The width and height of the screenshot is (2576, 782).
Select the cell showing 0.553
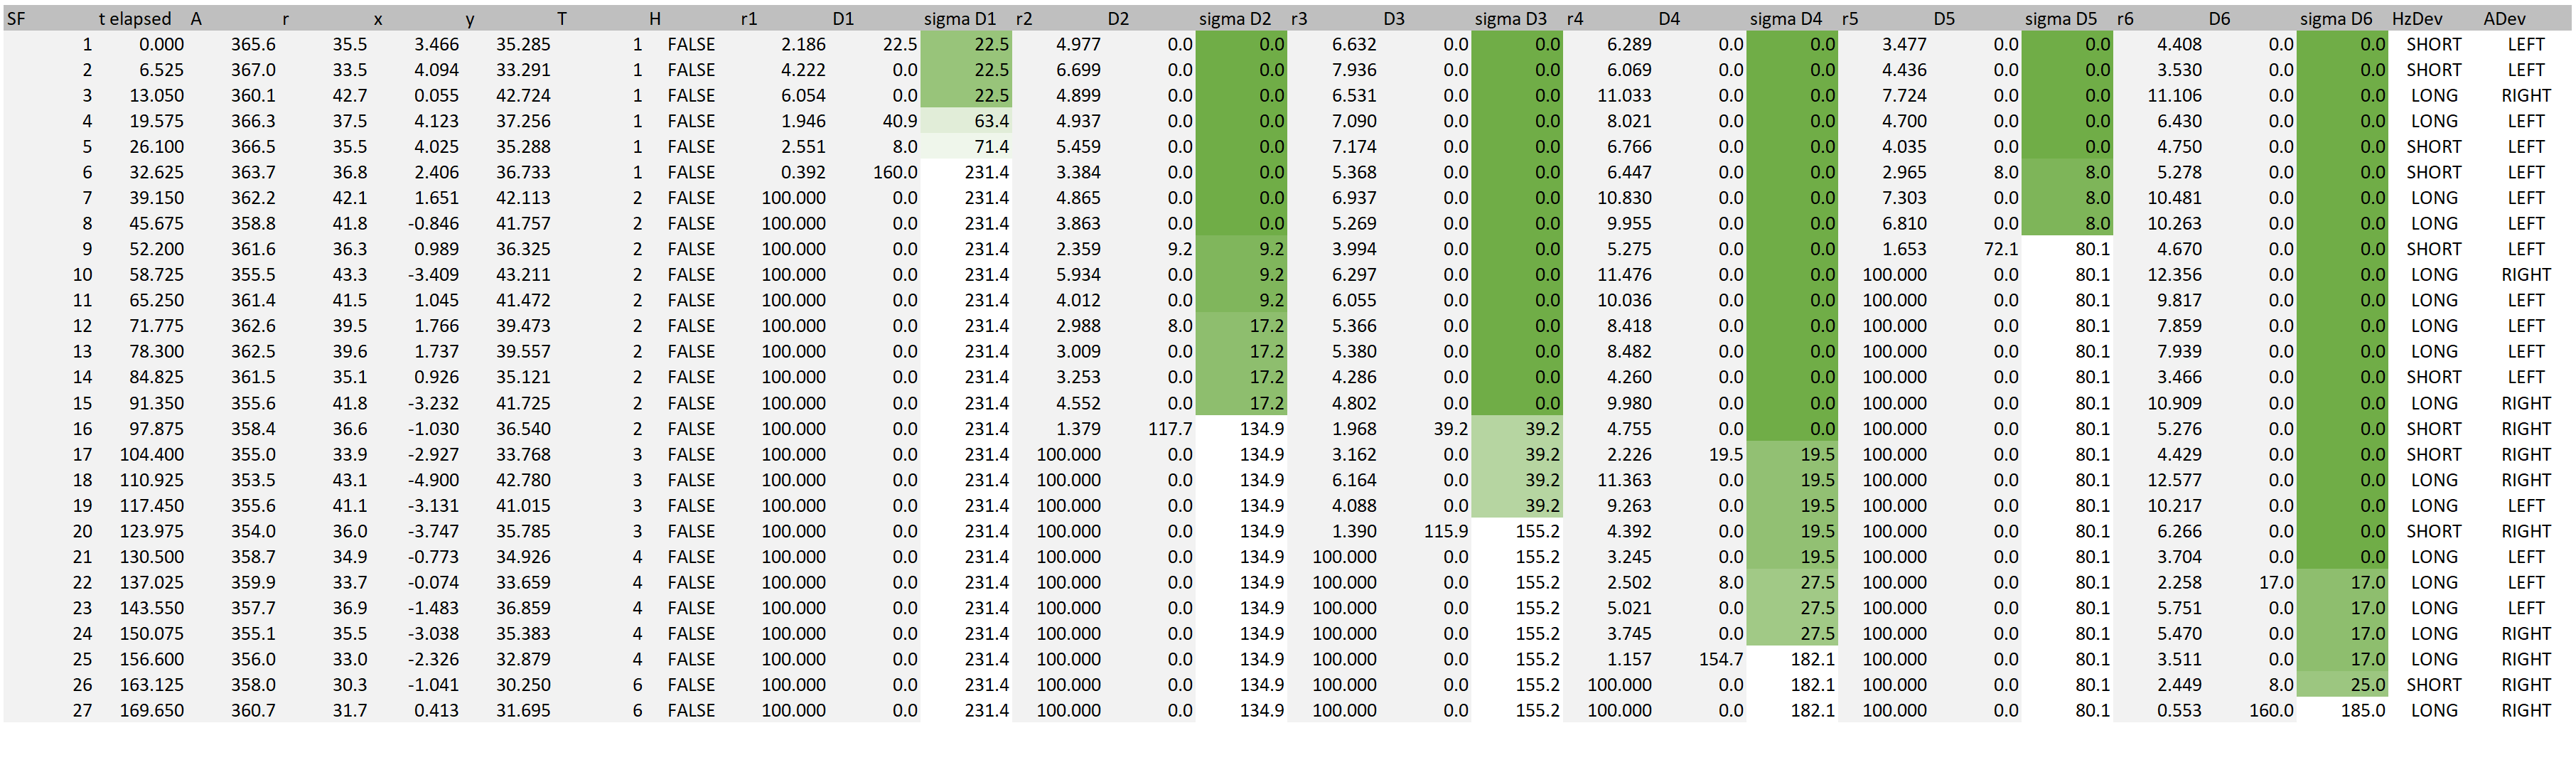pos(2179,711)
